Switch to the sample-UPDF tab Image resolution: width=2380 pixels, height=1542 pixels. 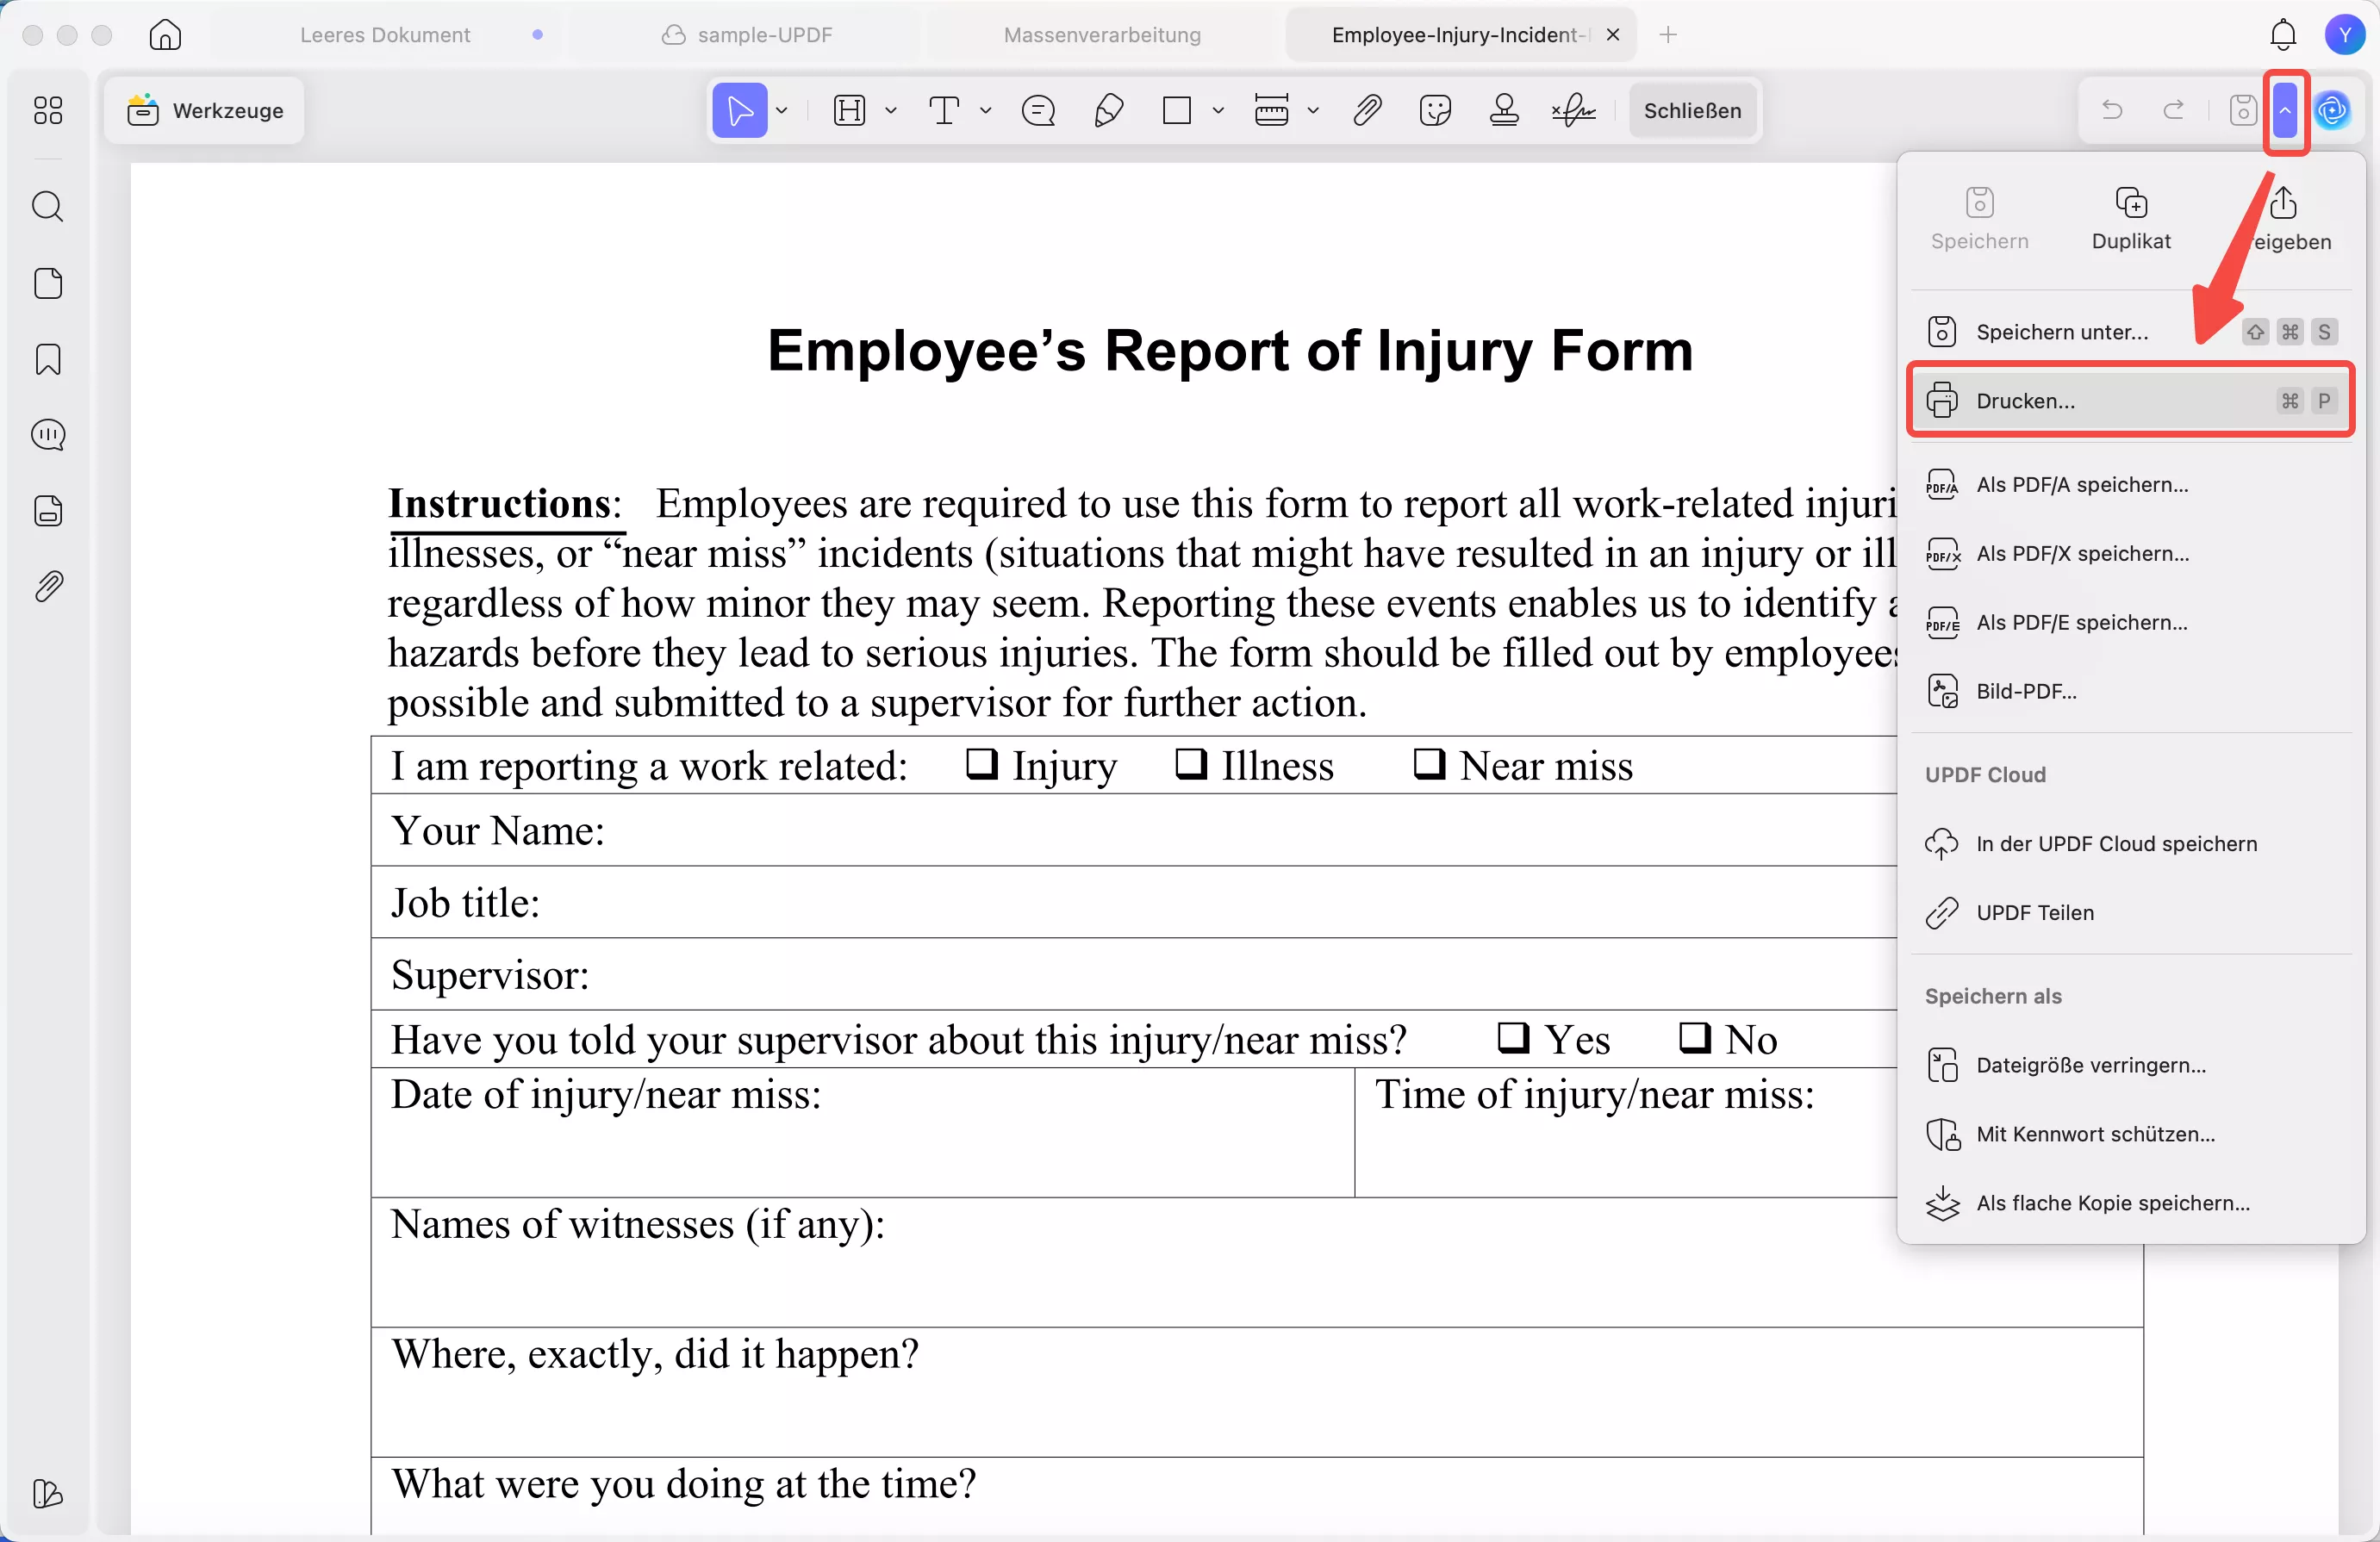click(764, 35)
